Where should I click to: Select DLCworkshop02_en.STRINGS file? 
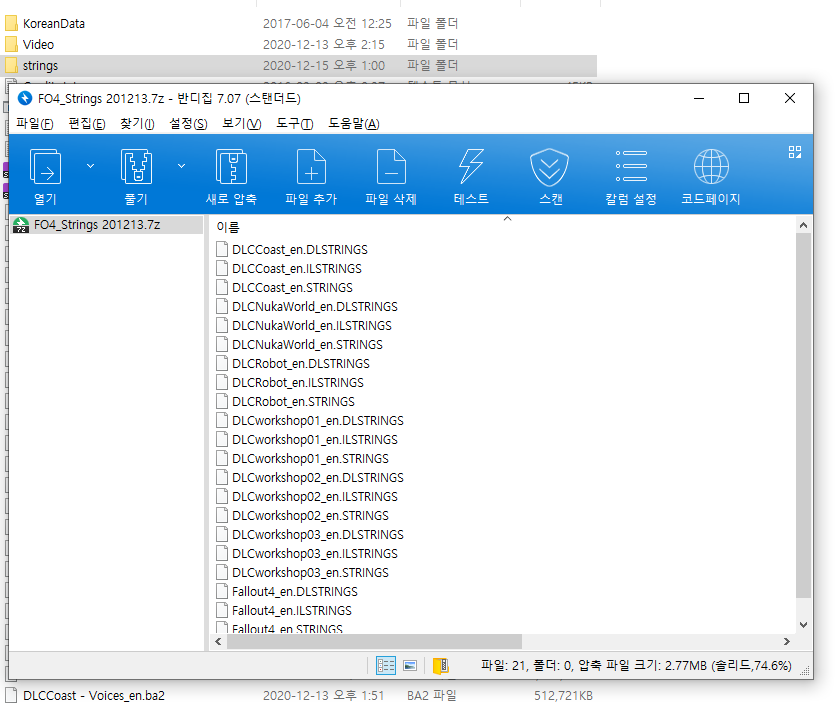(310, 516)
